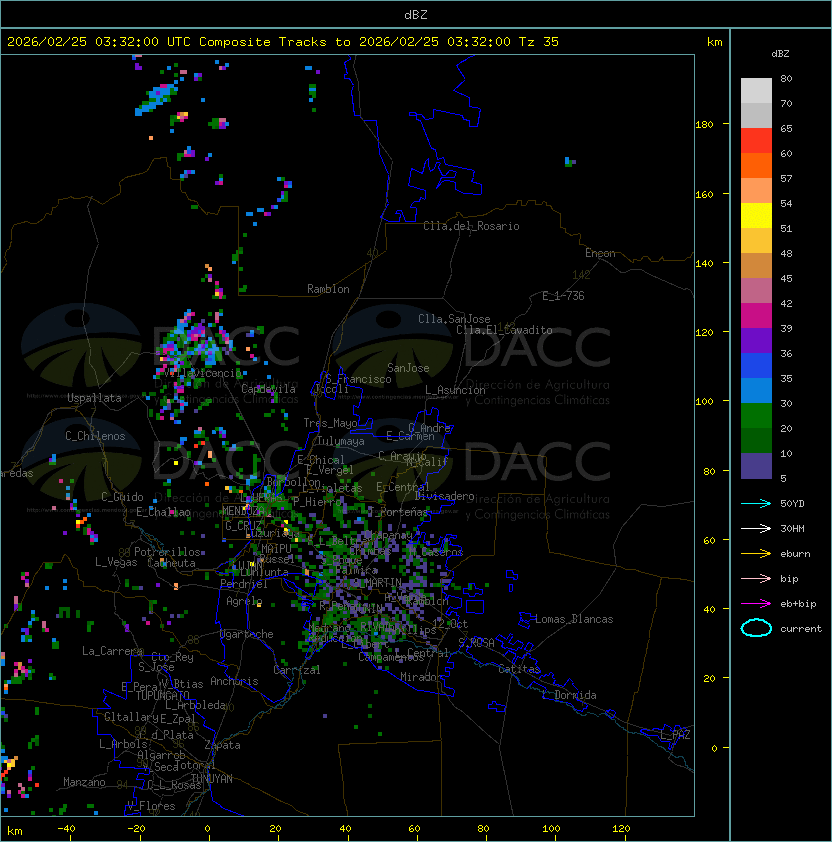Click the 'Carrizal' map label
Viewport: 832px width, 842px height.
(296, 670)
